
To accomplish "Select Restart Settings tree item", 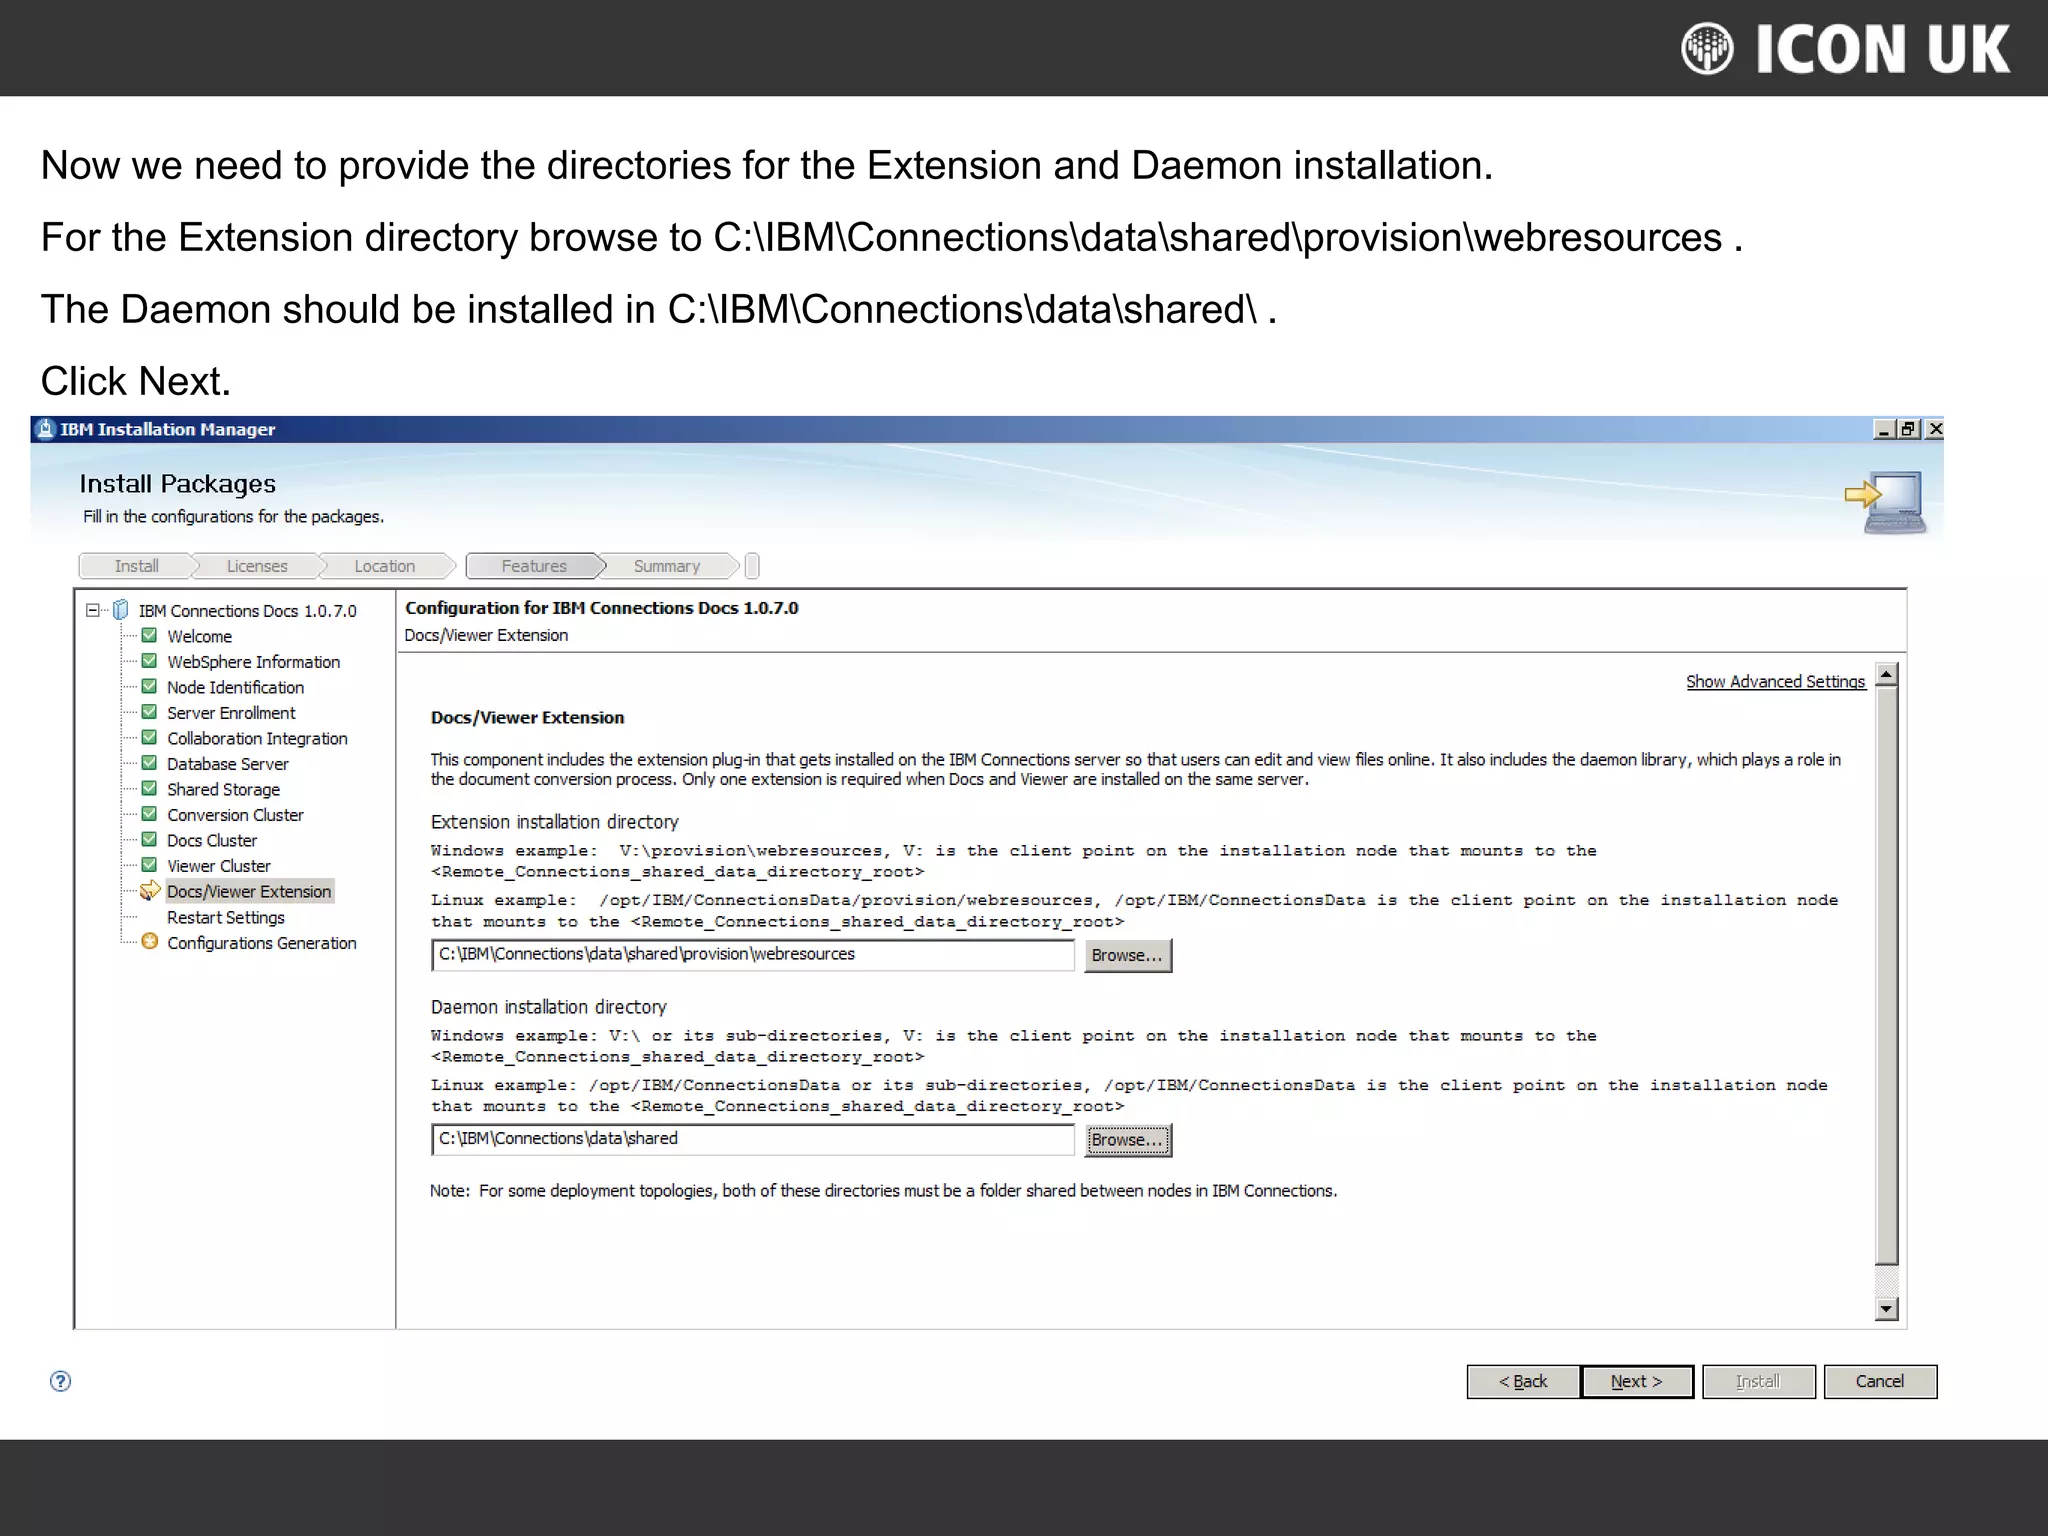I will 225,917.
